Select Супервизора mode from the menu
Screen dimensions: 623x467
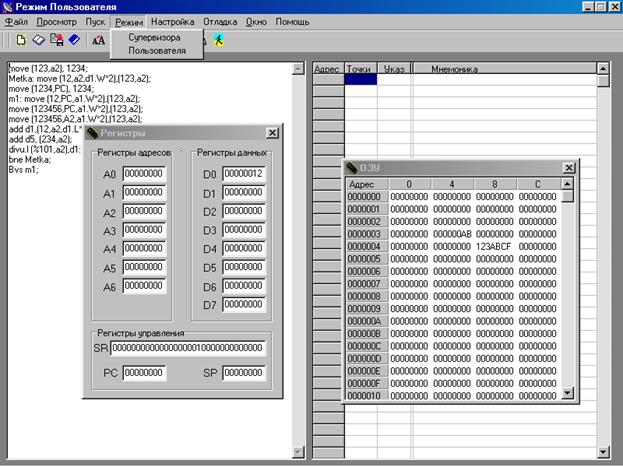[154, 37]
